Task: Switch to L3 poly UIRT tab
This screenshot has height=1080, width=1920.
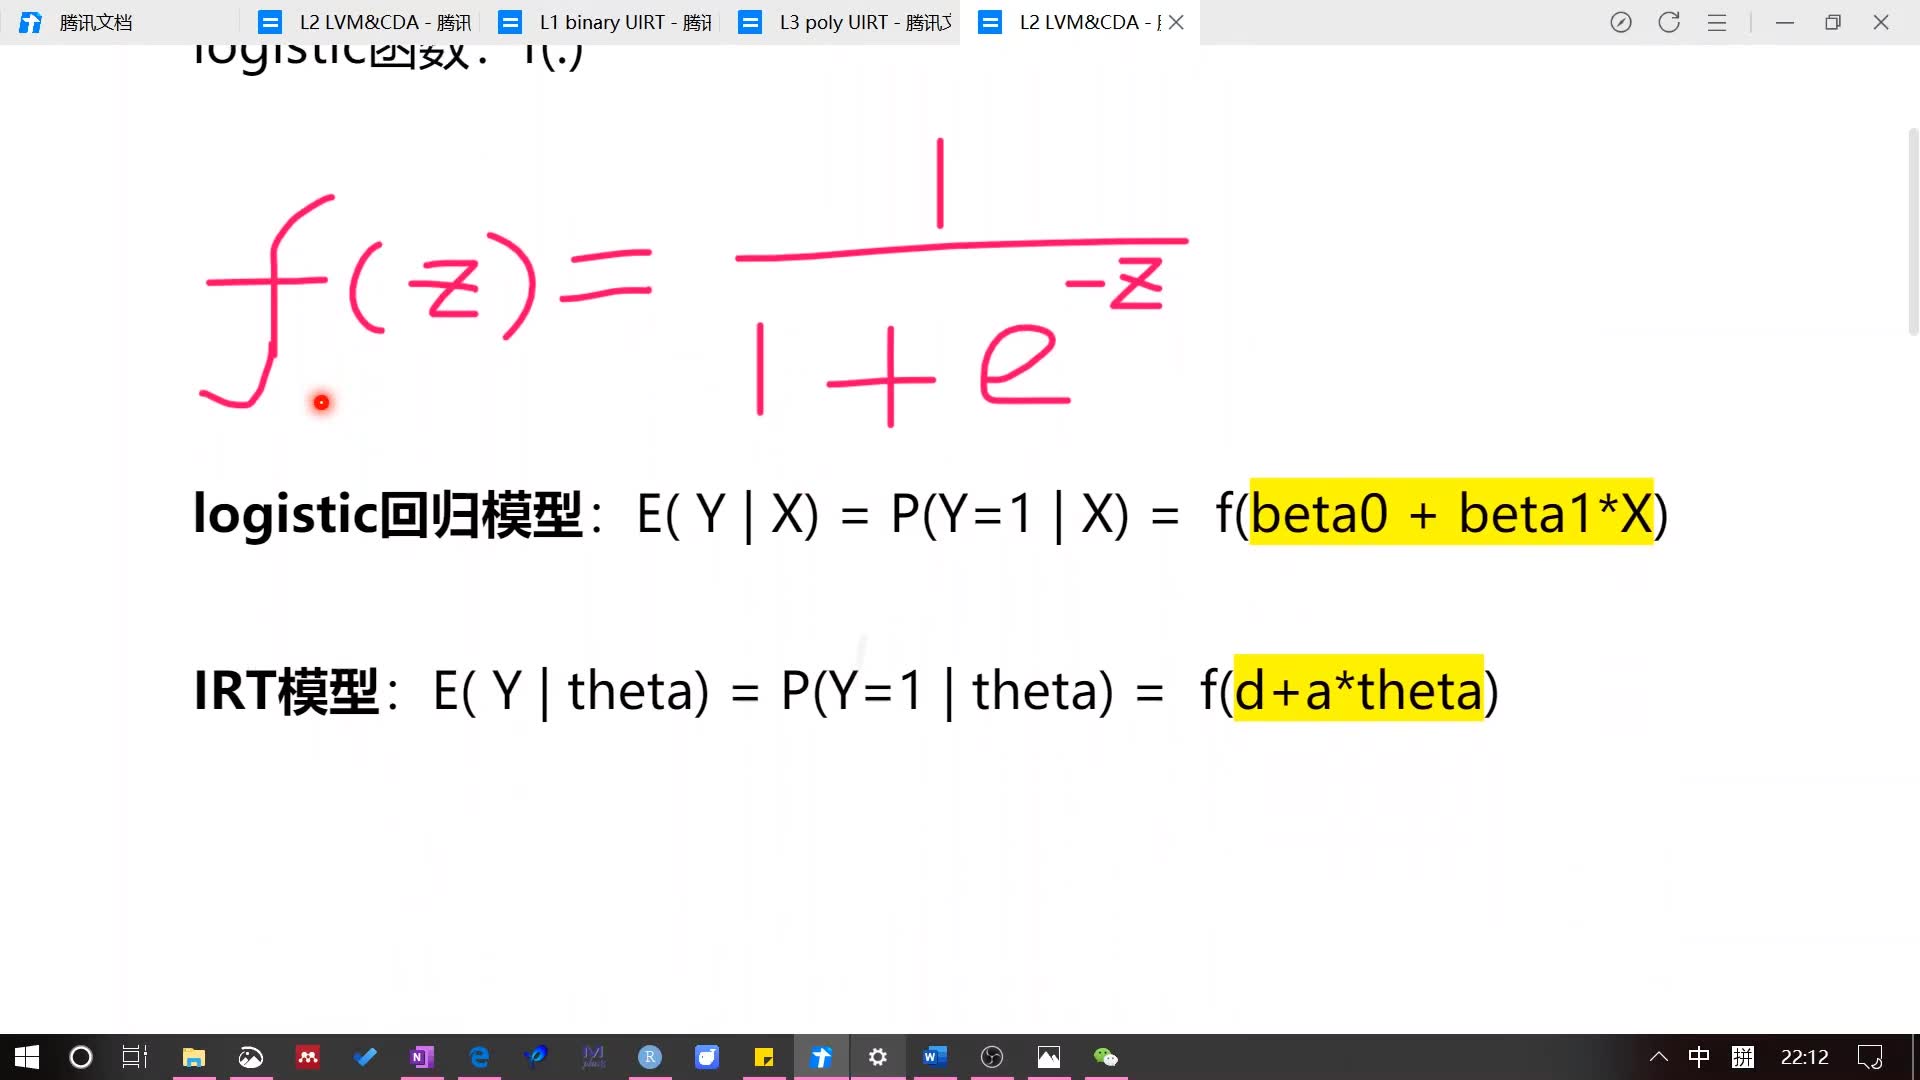Action: click(845, 22)
